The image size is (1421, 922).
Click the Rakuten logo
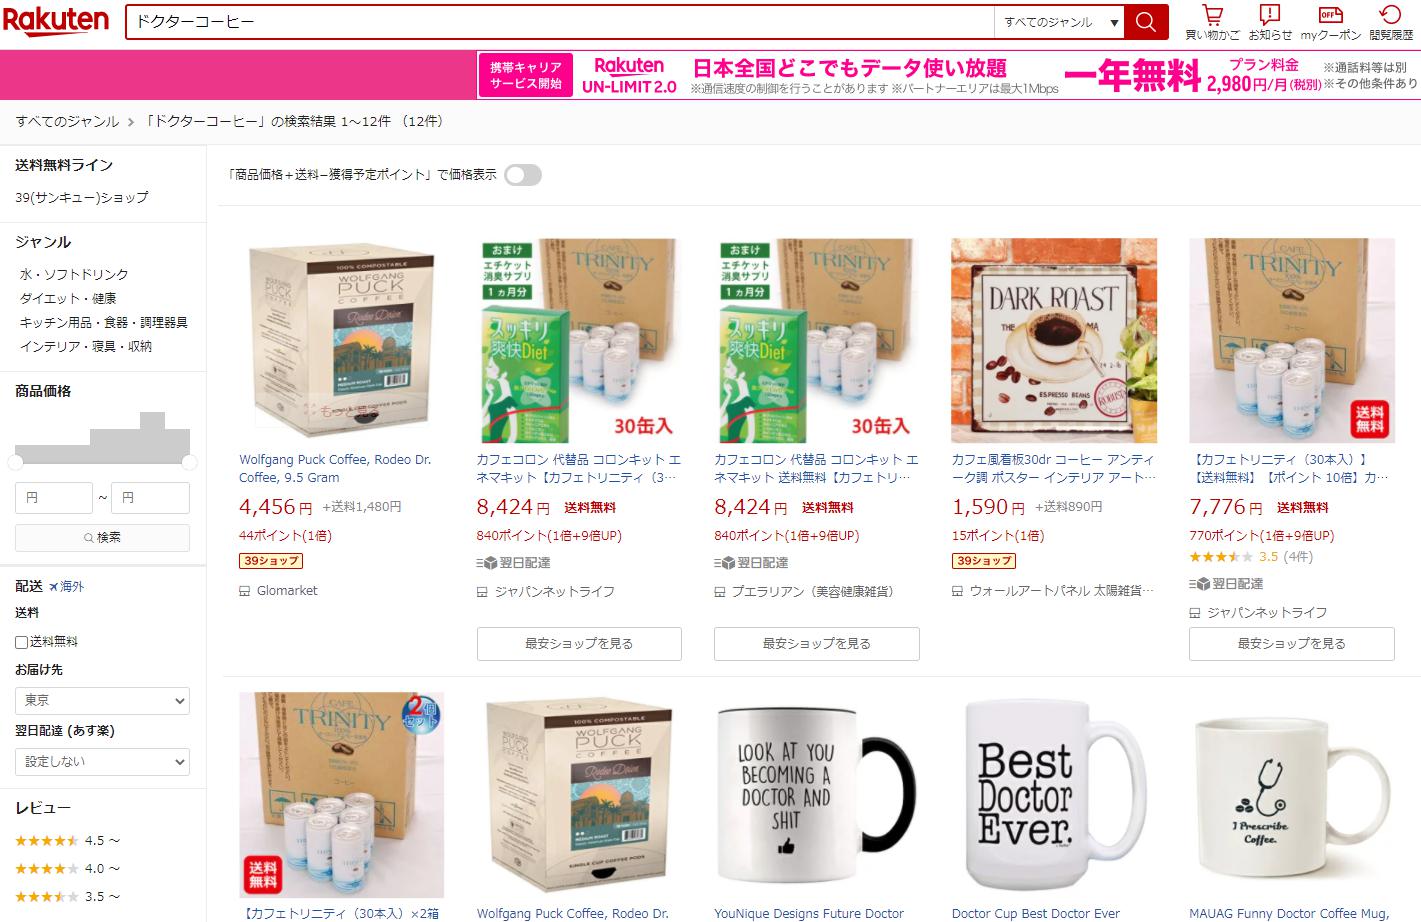coord(56,21)
